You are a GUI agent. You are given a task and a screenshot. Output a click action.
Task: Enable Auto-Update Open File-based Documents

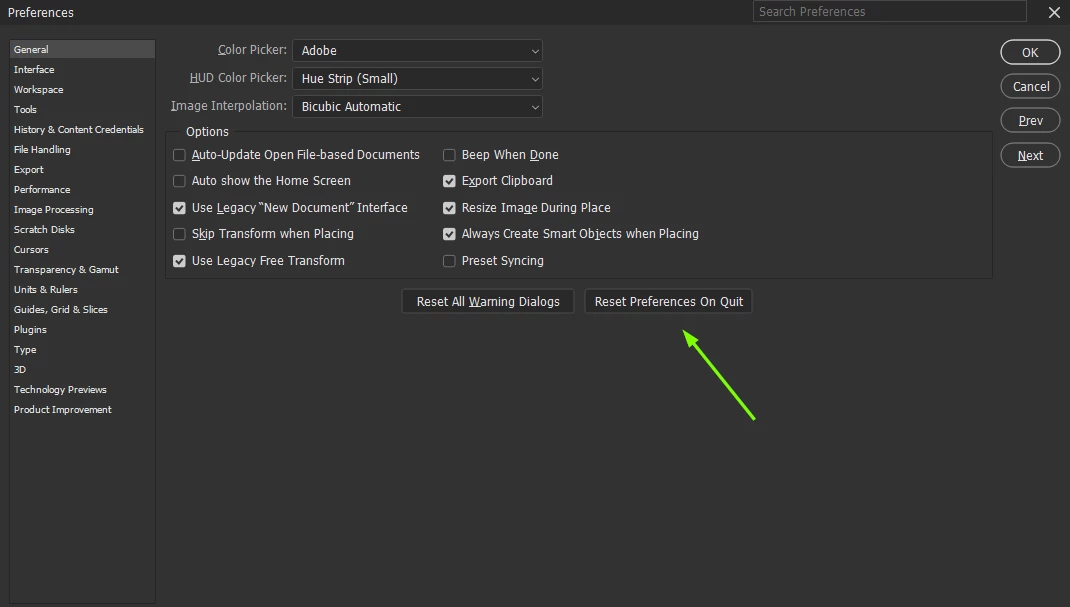click(x=179, y=155)
